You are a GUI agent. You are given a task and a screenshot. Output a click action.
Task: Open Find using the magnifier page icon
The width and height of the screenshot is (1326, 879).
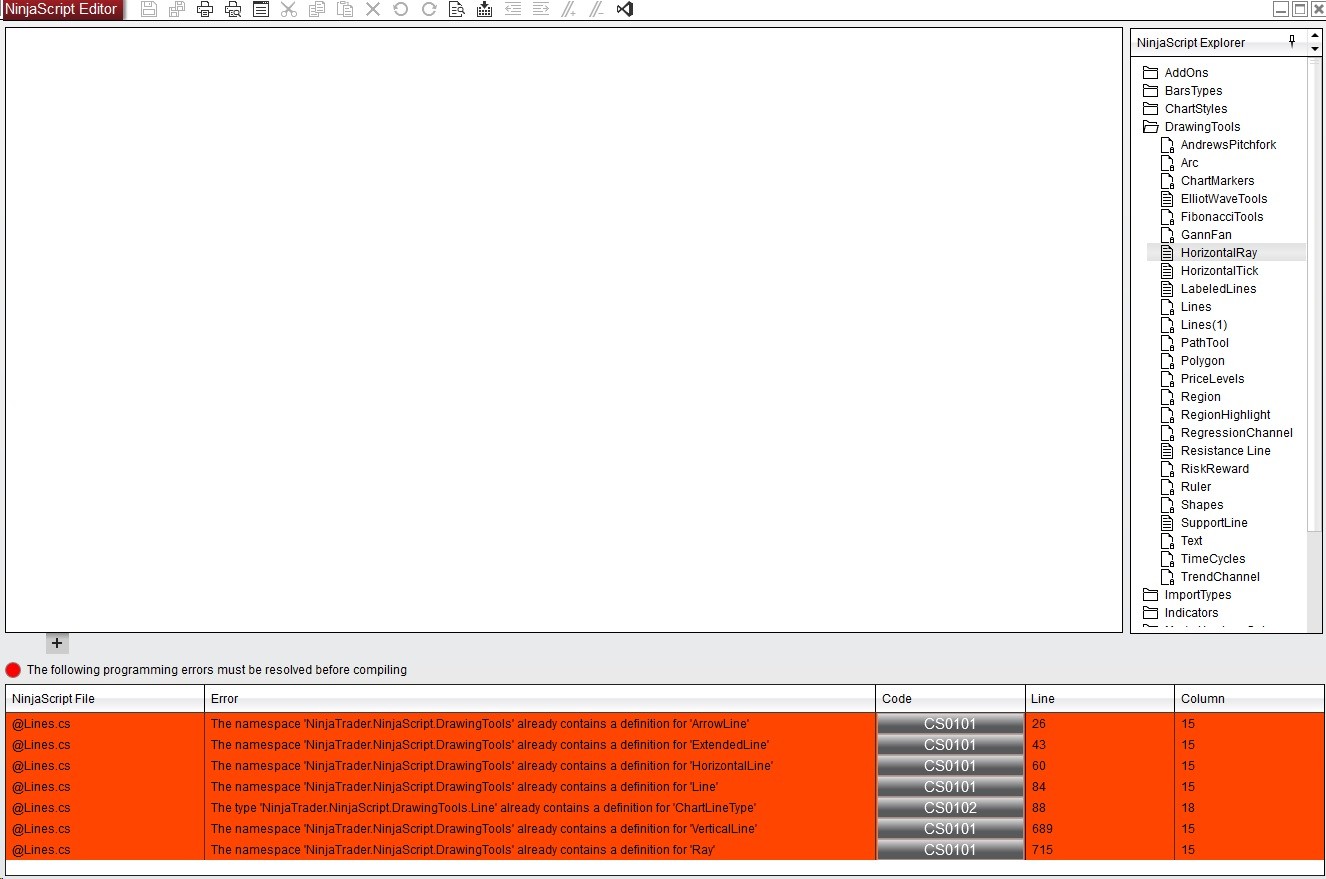point(457,9)
